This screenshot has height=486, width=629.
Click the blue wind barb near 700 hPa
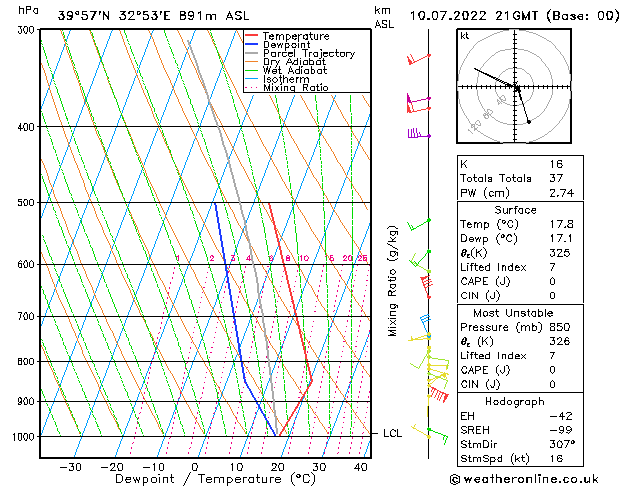pos(426,326)
